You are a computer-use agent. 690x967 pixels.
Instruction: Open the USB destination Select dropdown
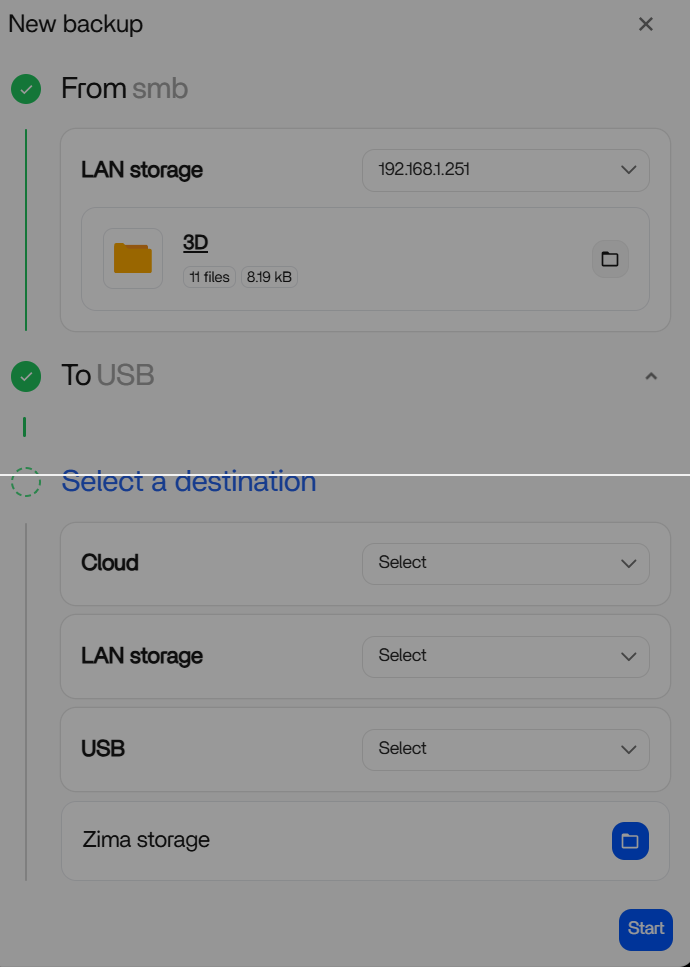click(505, 749)
